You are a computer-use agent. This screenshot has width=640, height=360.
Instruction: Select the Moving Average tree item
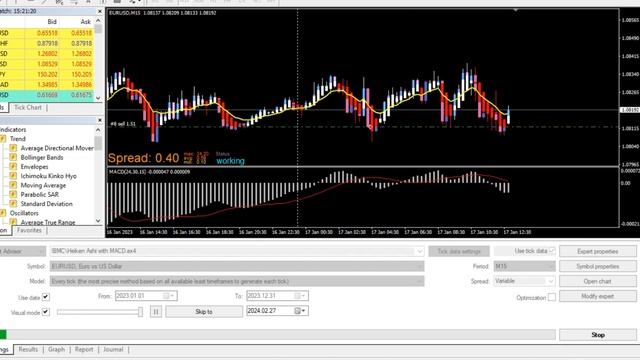(43, 185)
